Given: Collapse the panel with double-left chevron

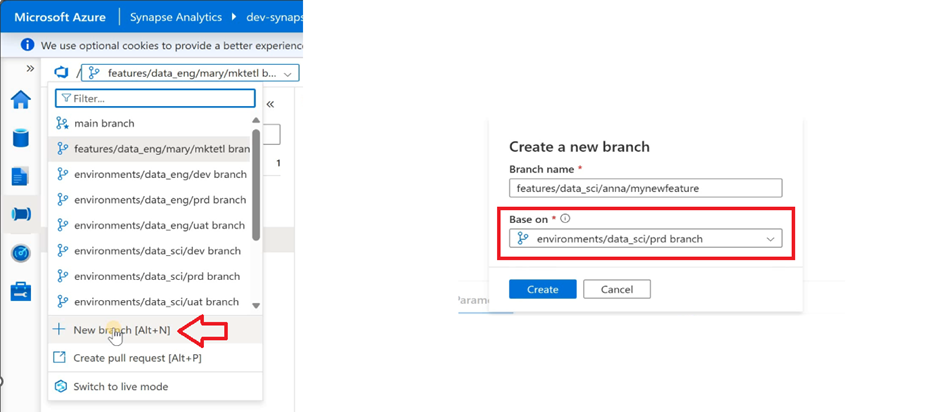Looking at the screenshot, I should [x=270, y=104].
